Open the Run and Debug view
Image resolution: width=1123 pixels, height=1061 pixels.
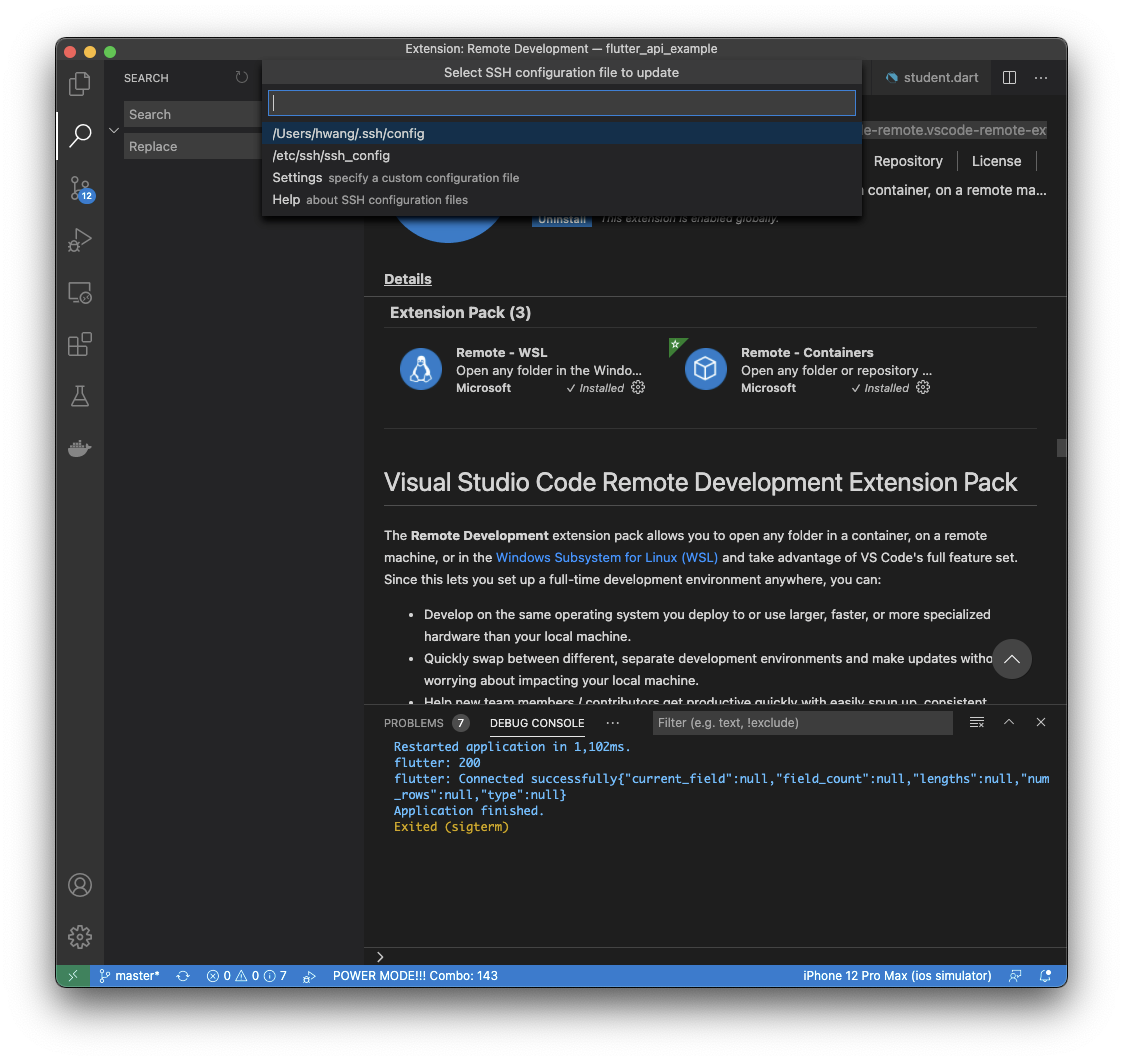[x=79, y=240]
